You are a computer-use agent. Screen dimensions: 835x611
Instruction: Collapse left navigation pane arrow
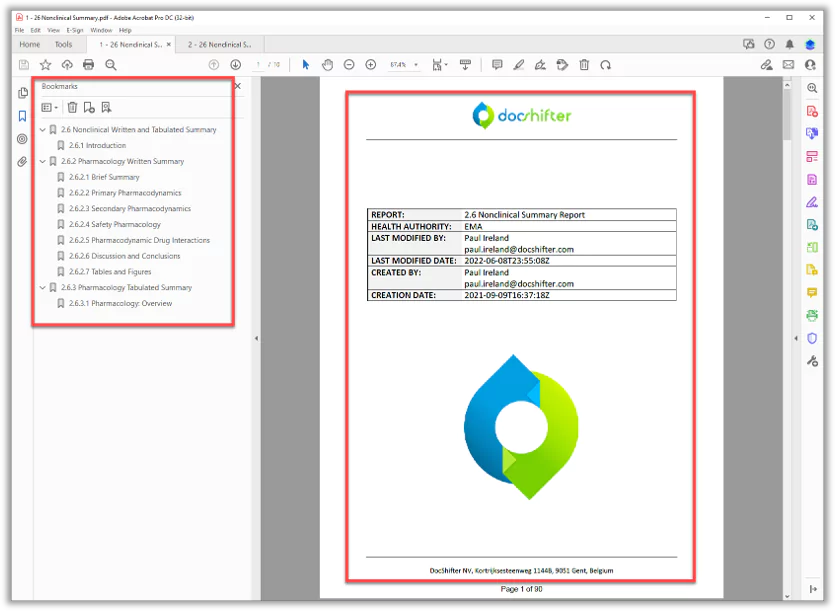pos(256,338)
